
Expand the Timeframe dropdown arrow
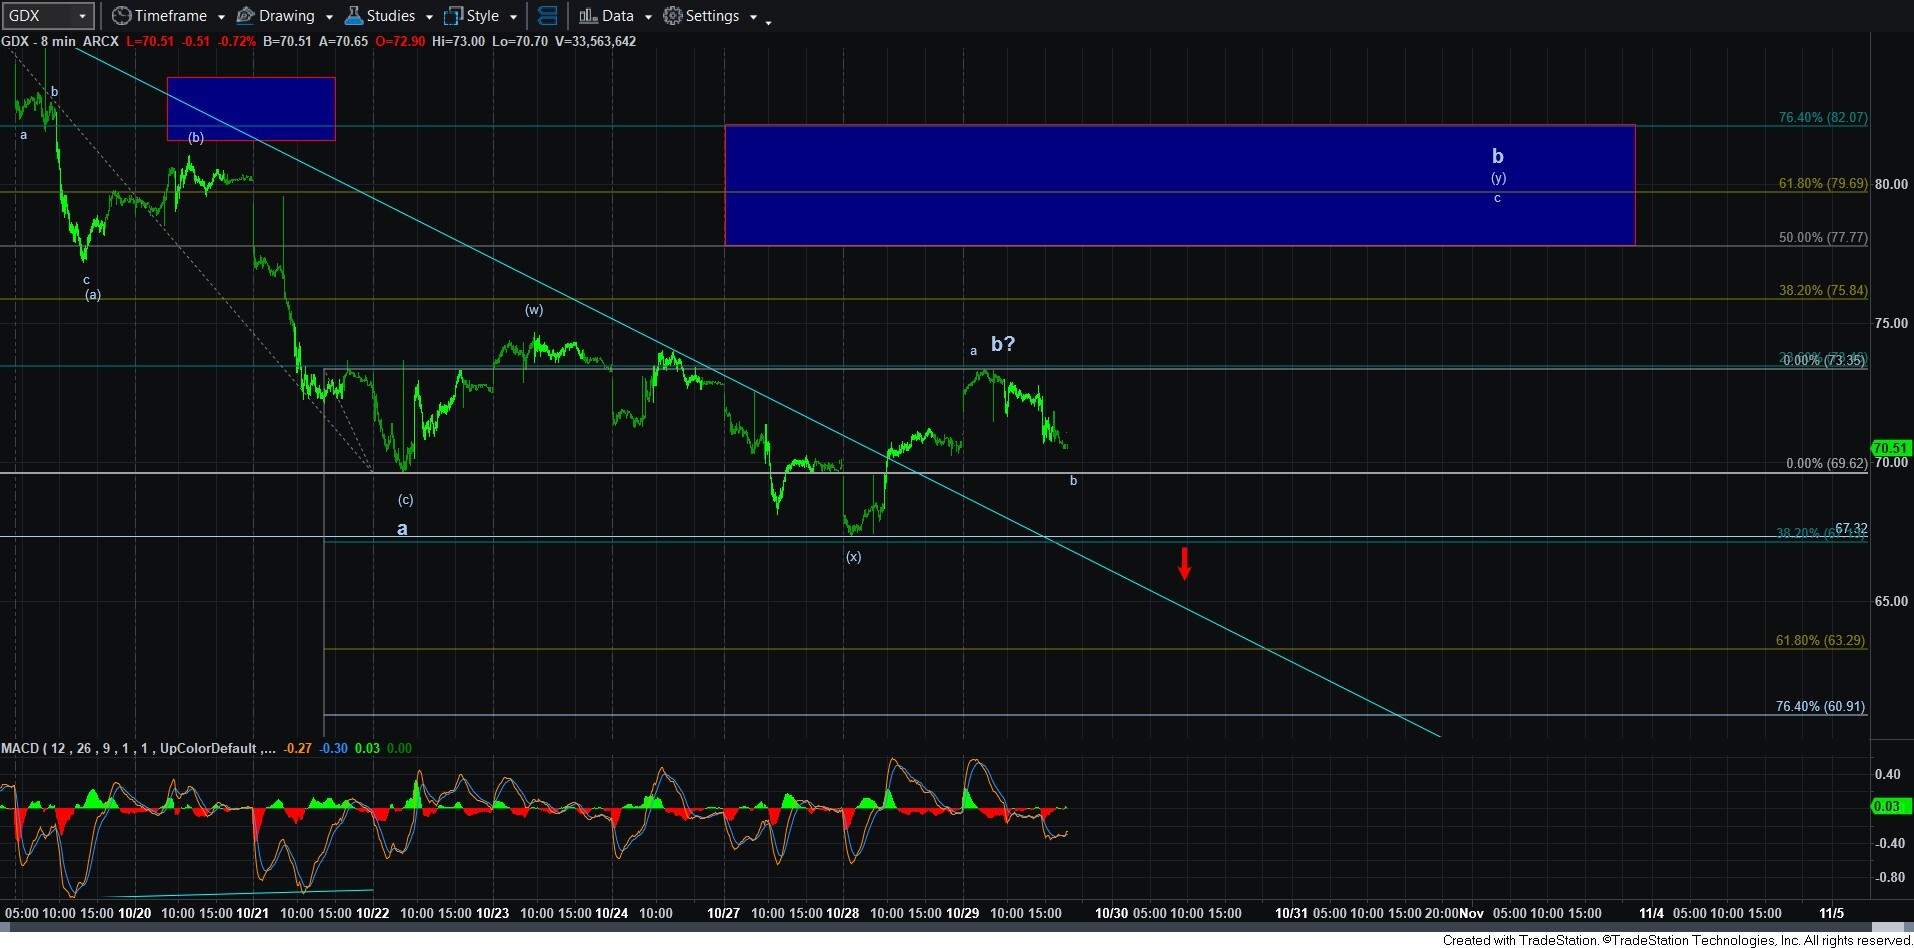pos(221,17)
